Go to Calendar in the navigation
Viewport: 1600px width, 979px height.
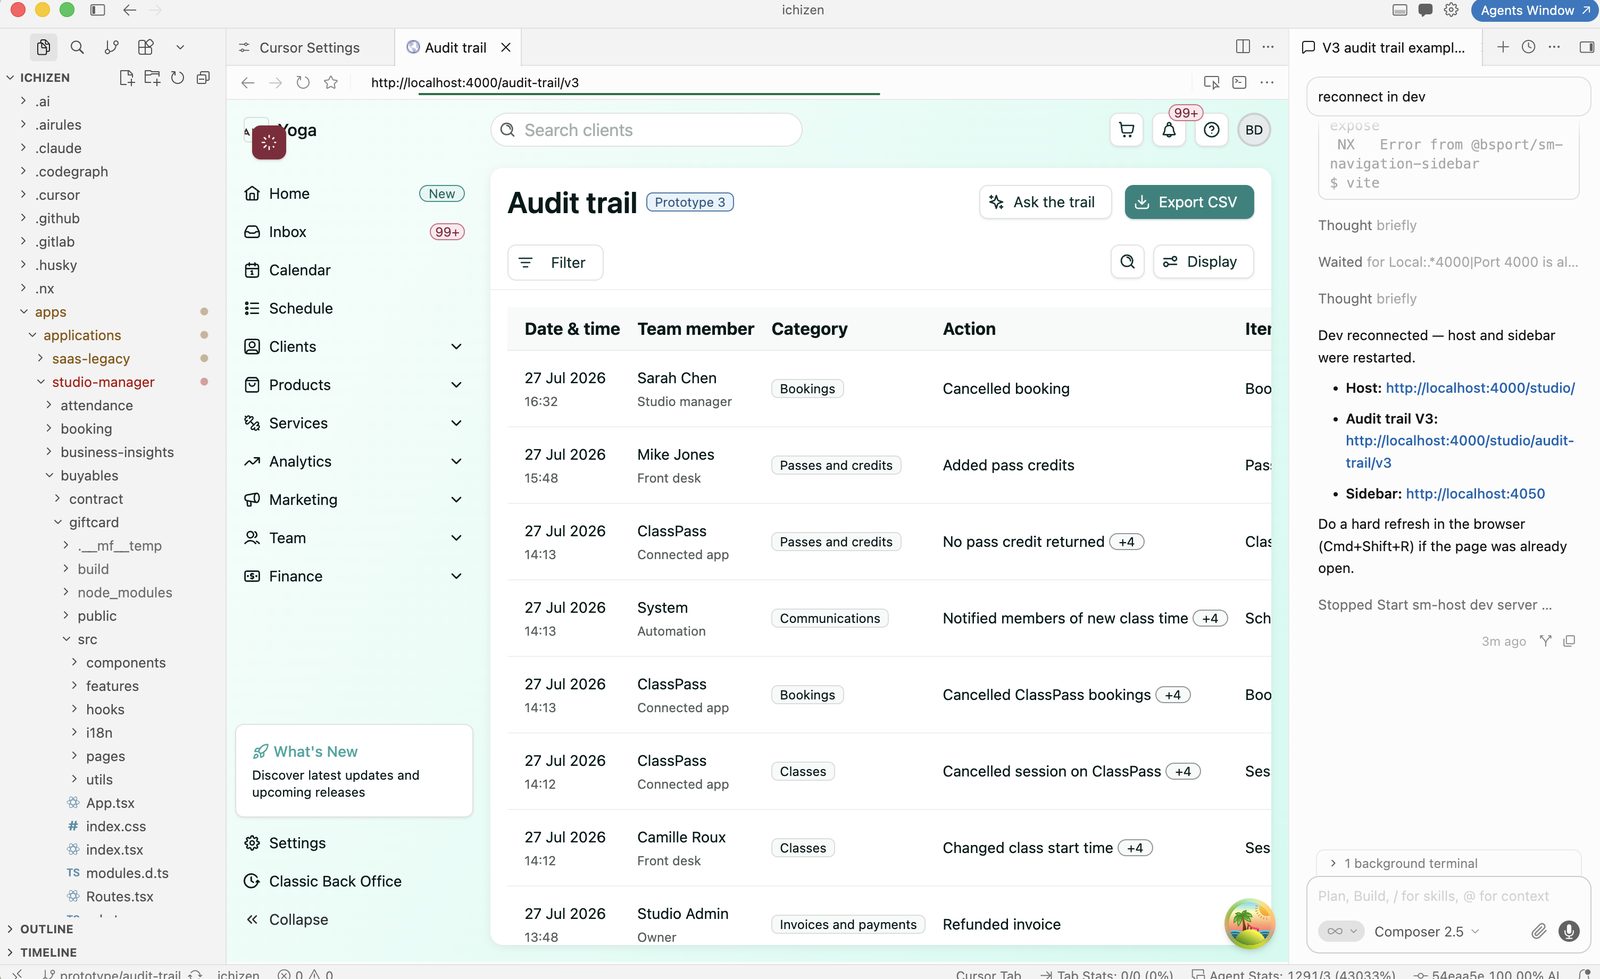point(299,270)
